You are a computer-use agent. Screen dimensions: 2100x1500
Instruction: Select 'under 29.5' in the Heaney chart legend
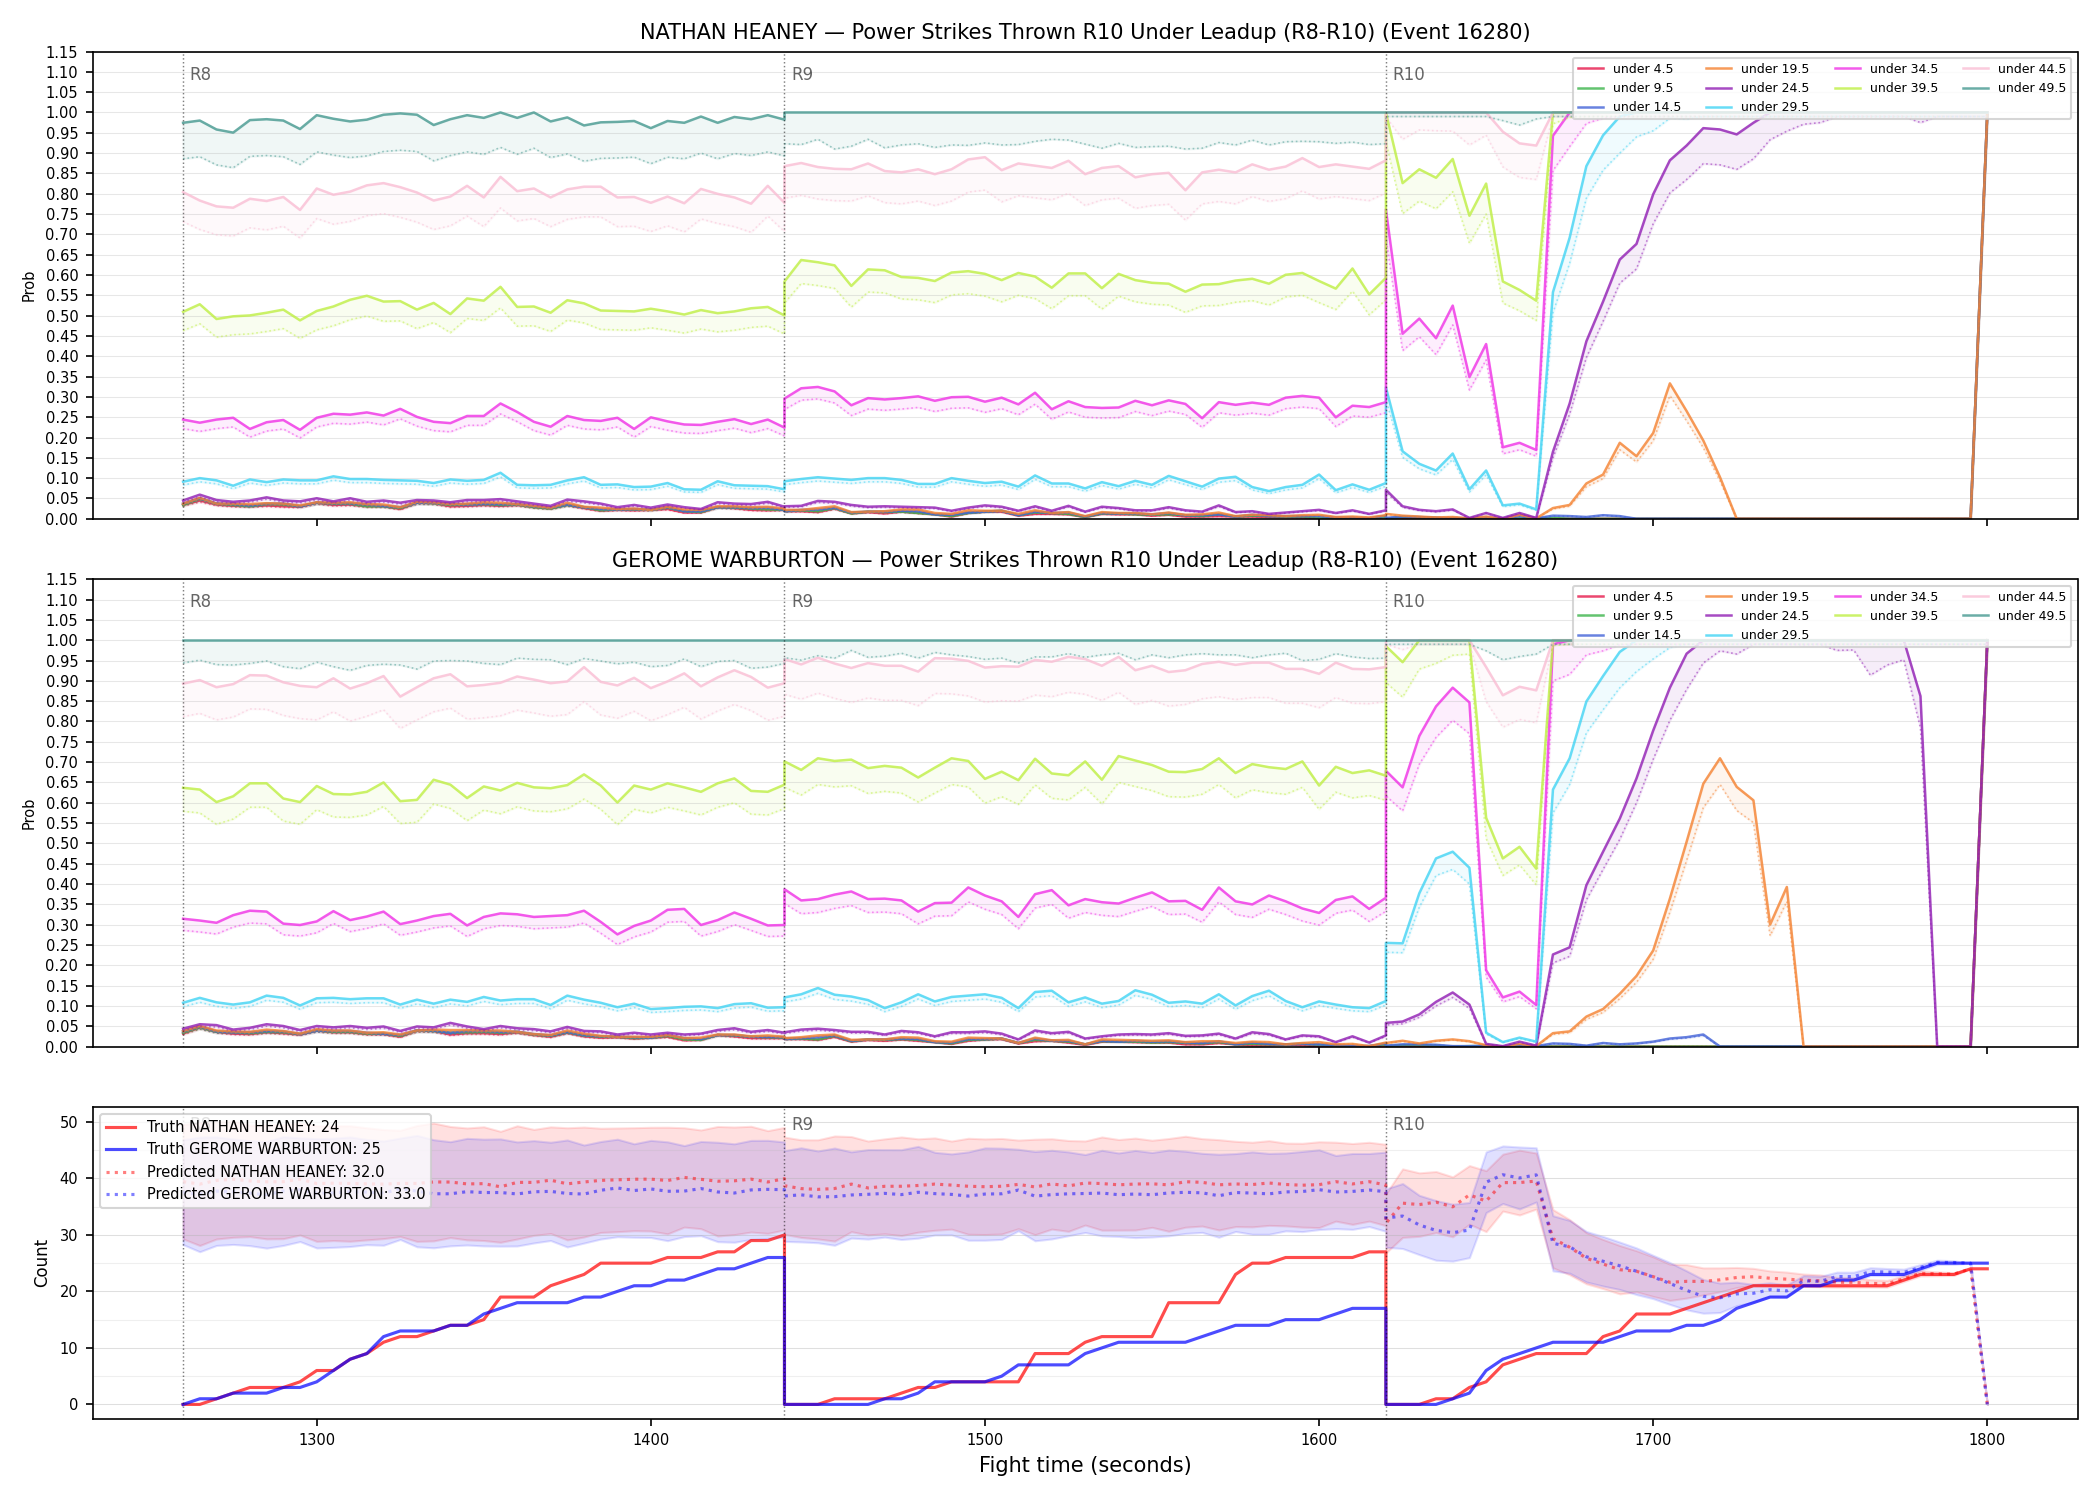[x=1775, y=107]
